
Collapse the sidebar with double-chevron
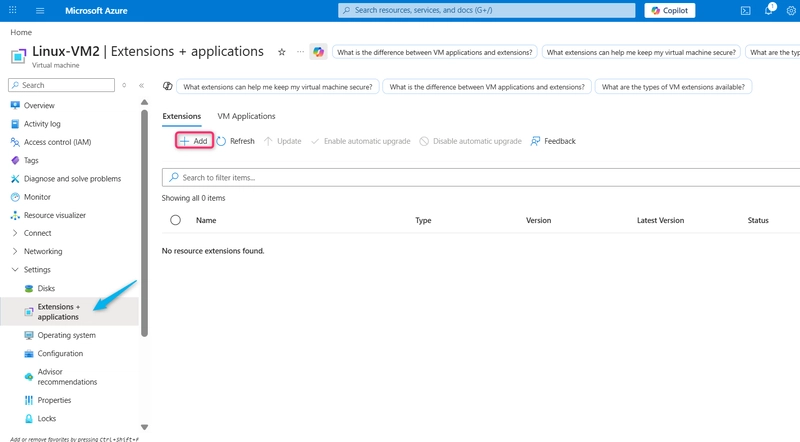[141, 85]
